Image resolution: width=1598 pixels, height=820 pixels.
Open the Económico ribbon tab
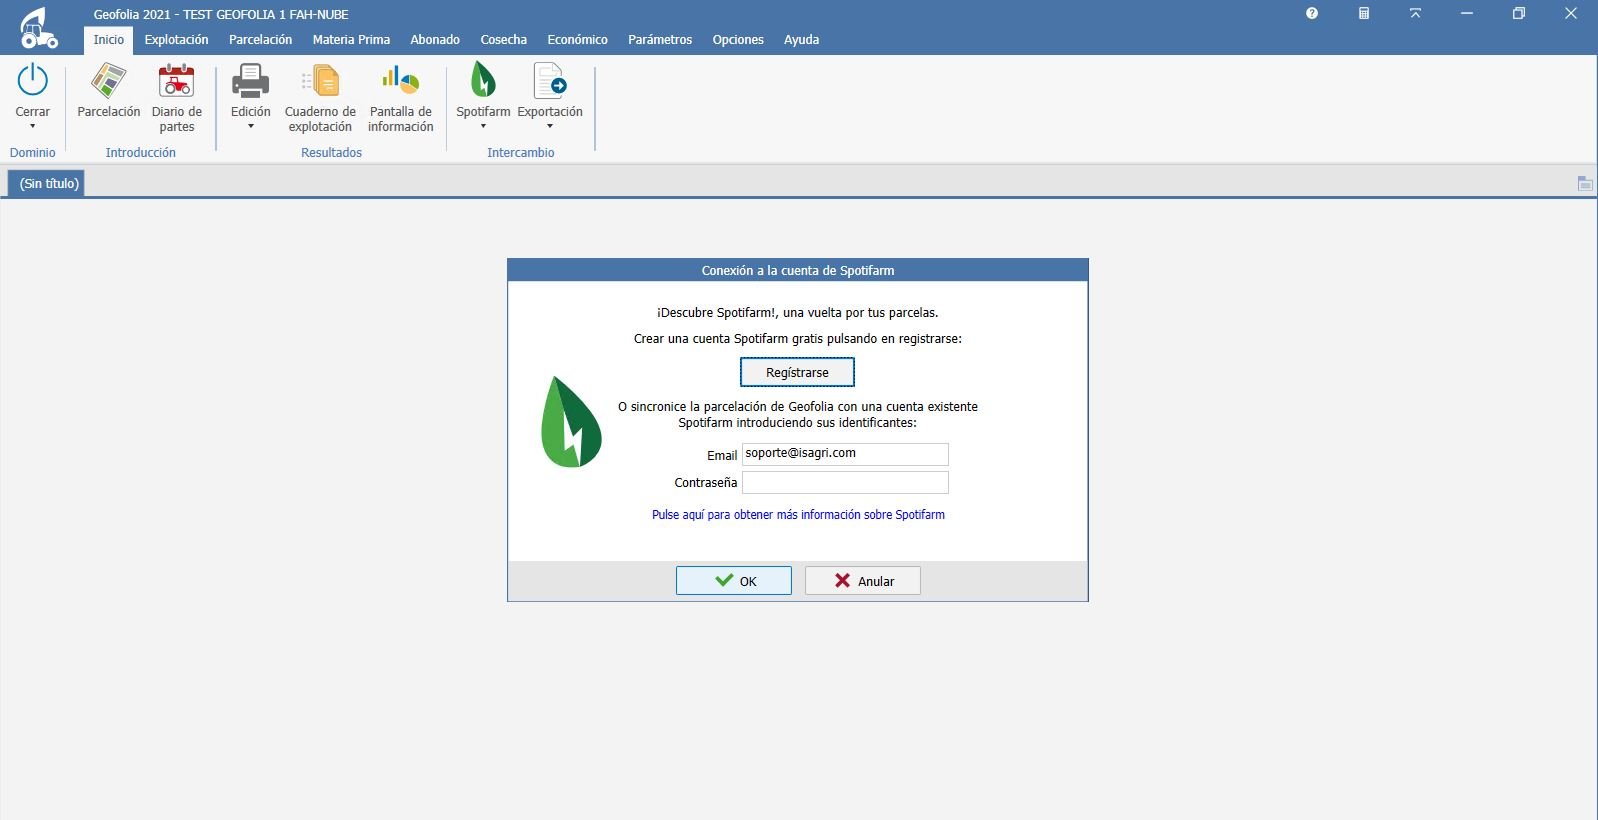[577, 40]
